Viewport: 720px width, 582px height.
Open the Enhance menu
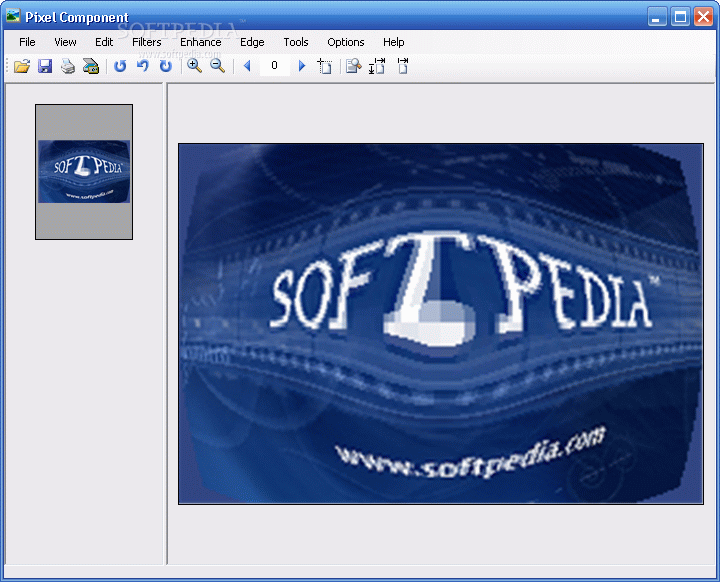tap(201, 42)
